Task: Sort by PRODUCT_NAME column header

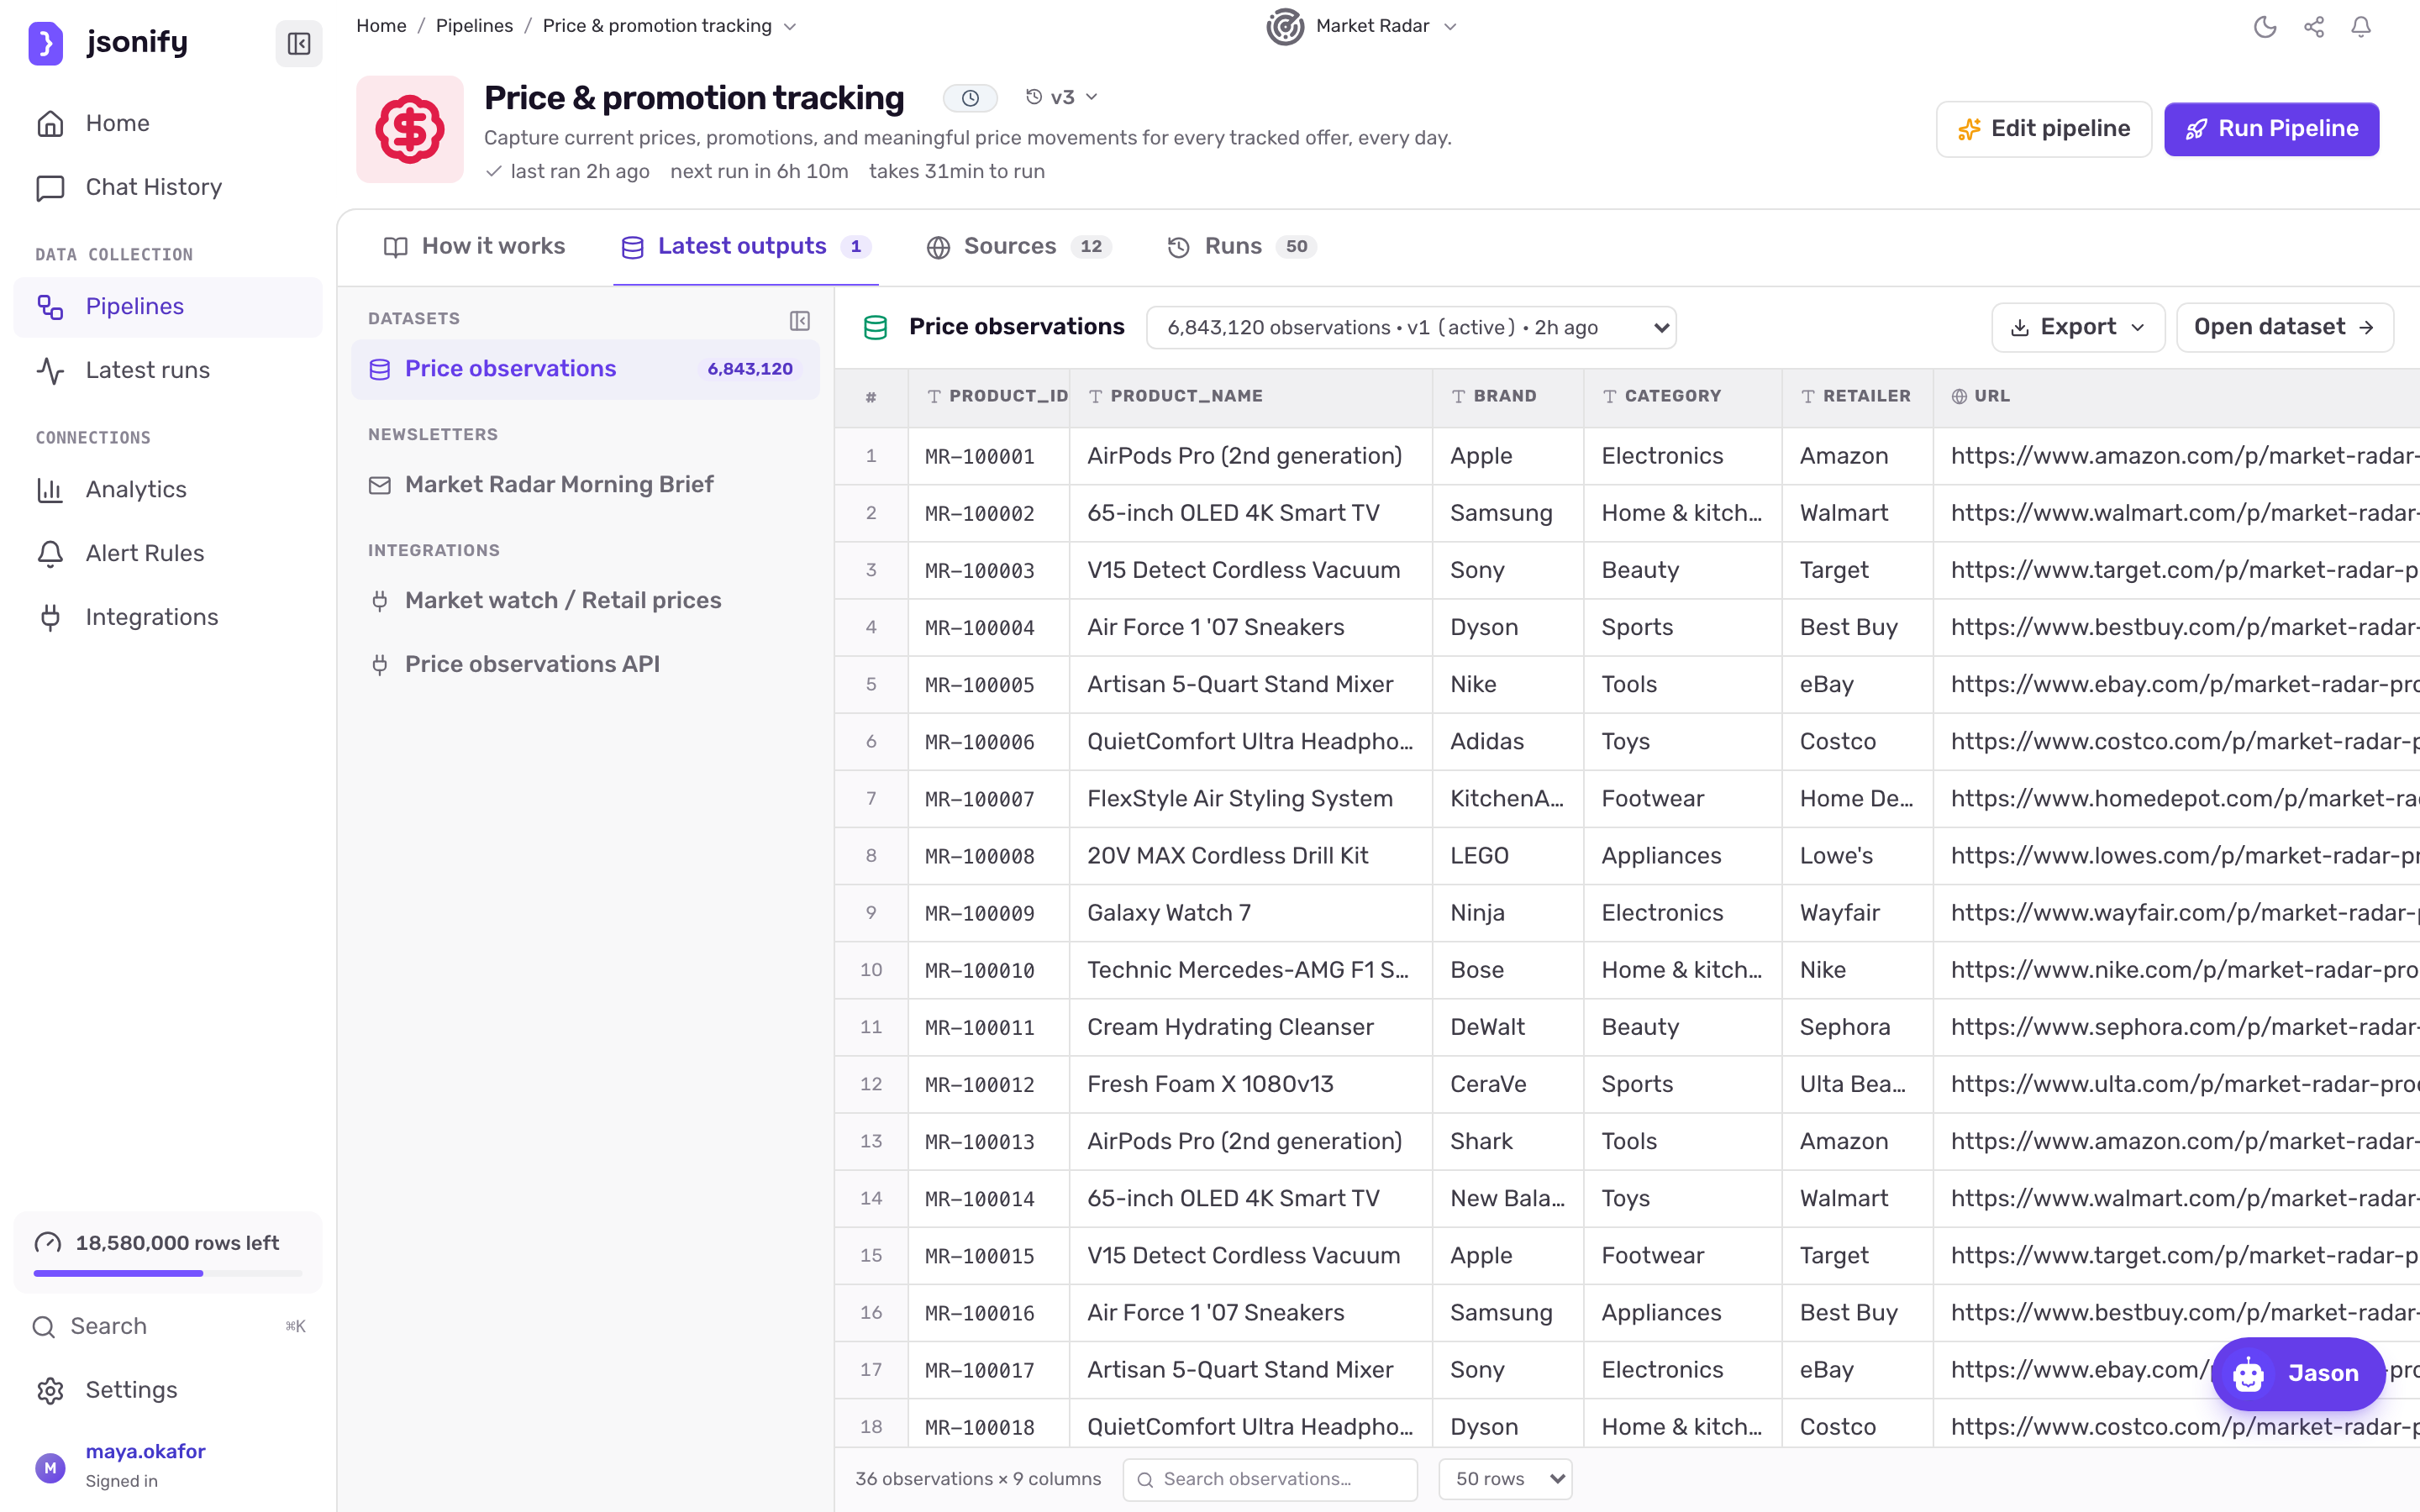Action: point(1250,397)
